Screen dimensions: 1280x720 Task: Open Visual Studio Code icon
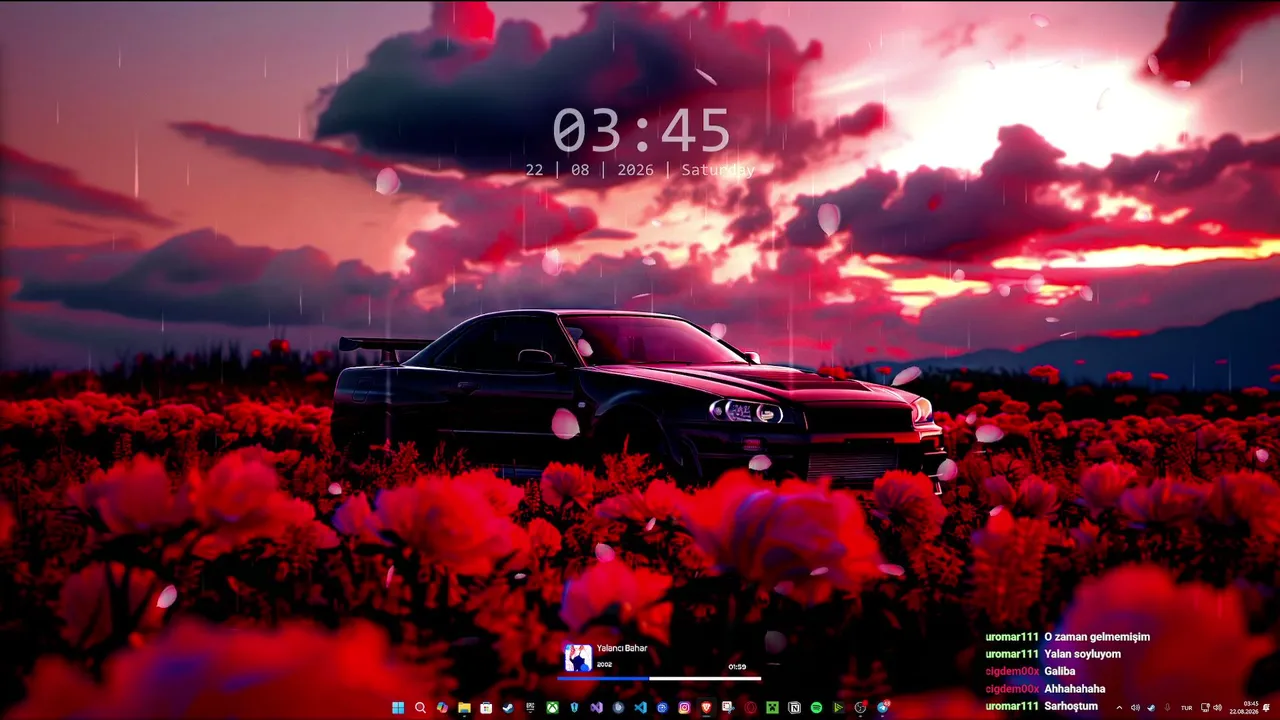tap(640, 708)
